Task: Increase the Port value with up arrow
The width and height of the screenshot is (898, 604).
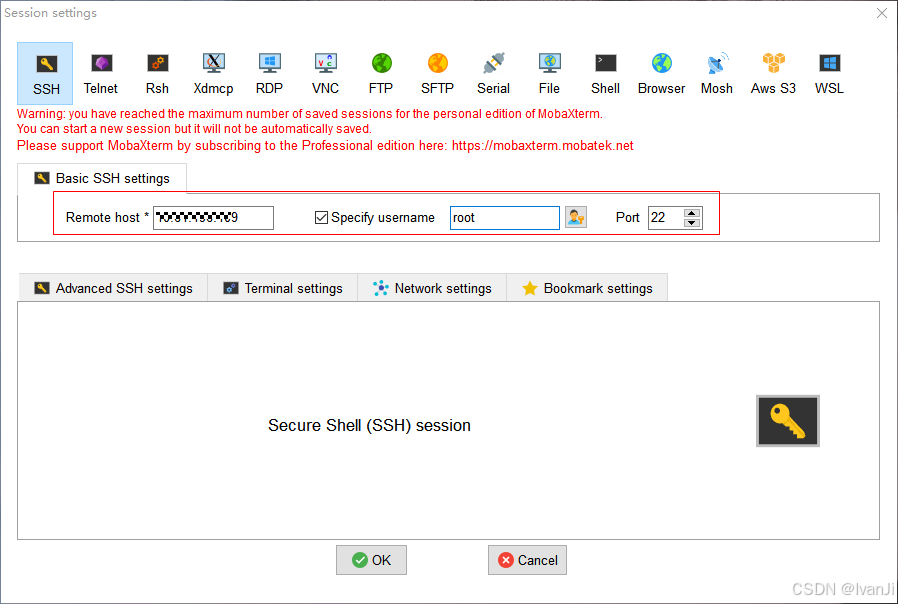Action: click(692, 213)
